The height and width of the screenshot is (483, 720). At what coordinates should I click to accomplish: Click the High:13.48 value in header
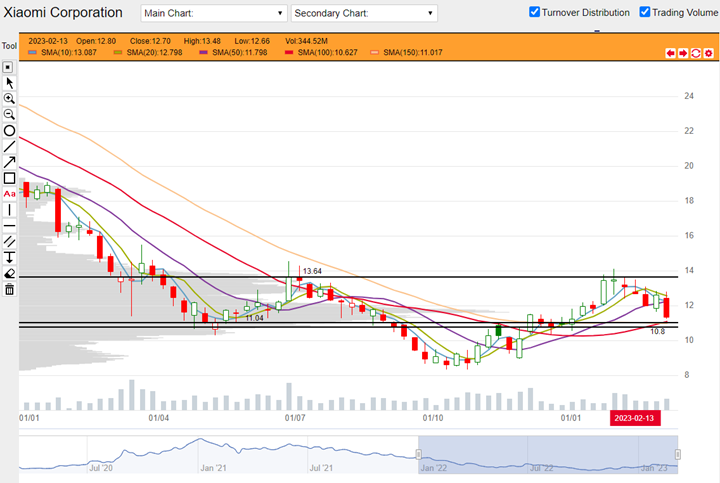[x=202, y=41]
